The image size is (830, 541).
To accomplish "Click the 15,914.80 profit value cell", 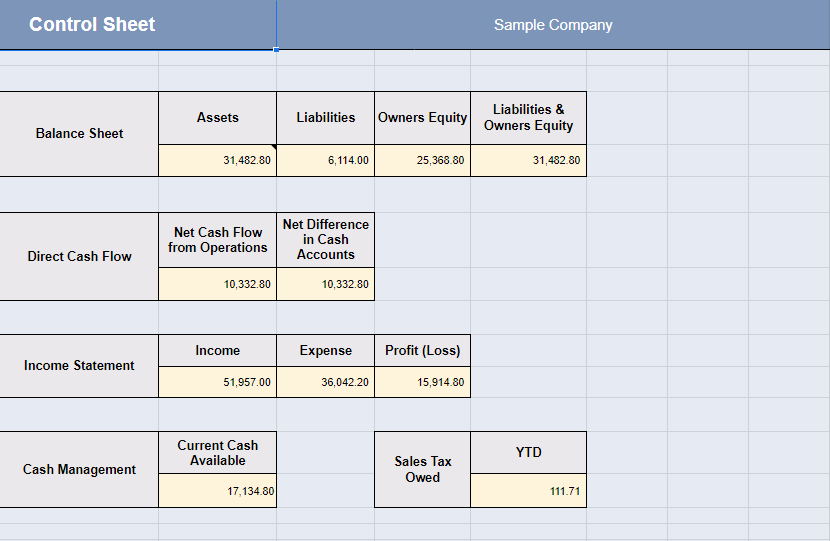I will [422, 382].
